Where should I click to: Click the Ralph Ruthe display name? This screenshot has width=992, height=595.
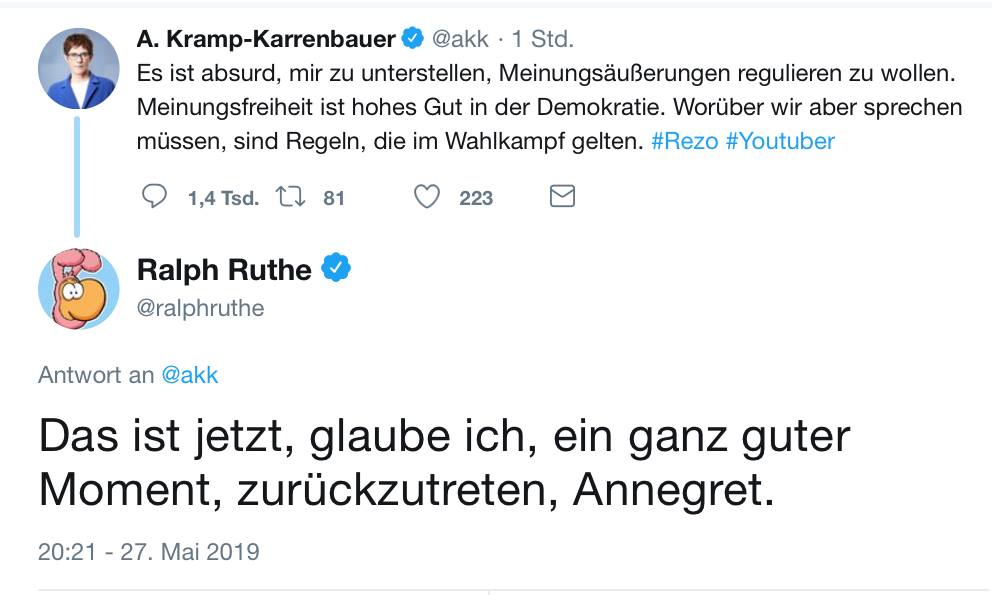click(x=223, y=269)
